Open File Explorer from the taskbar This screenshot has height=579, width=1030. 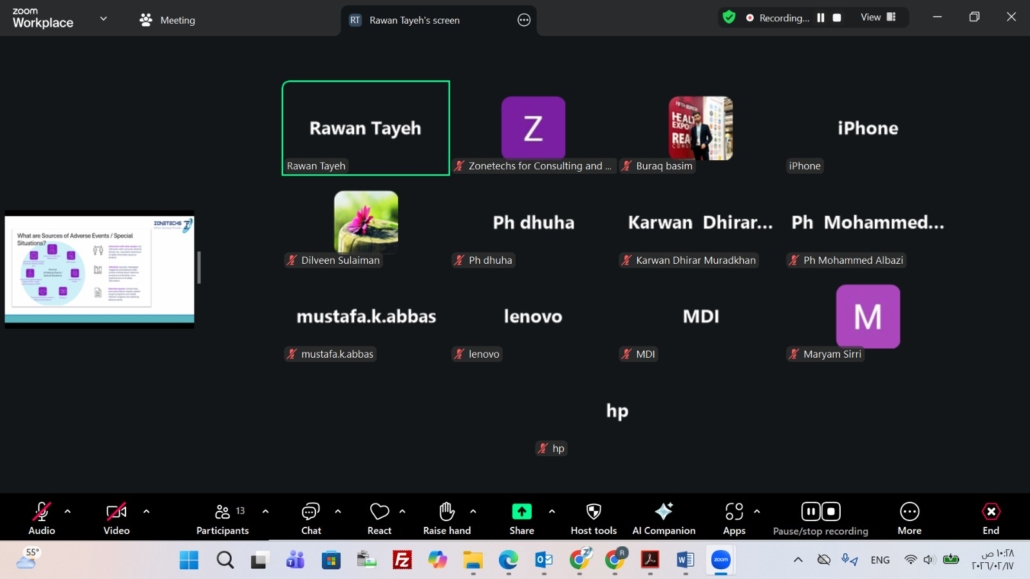point(473,560)
